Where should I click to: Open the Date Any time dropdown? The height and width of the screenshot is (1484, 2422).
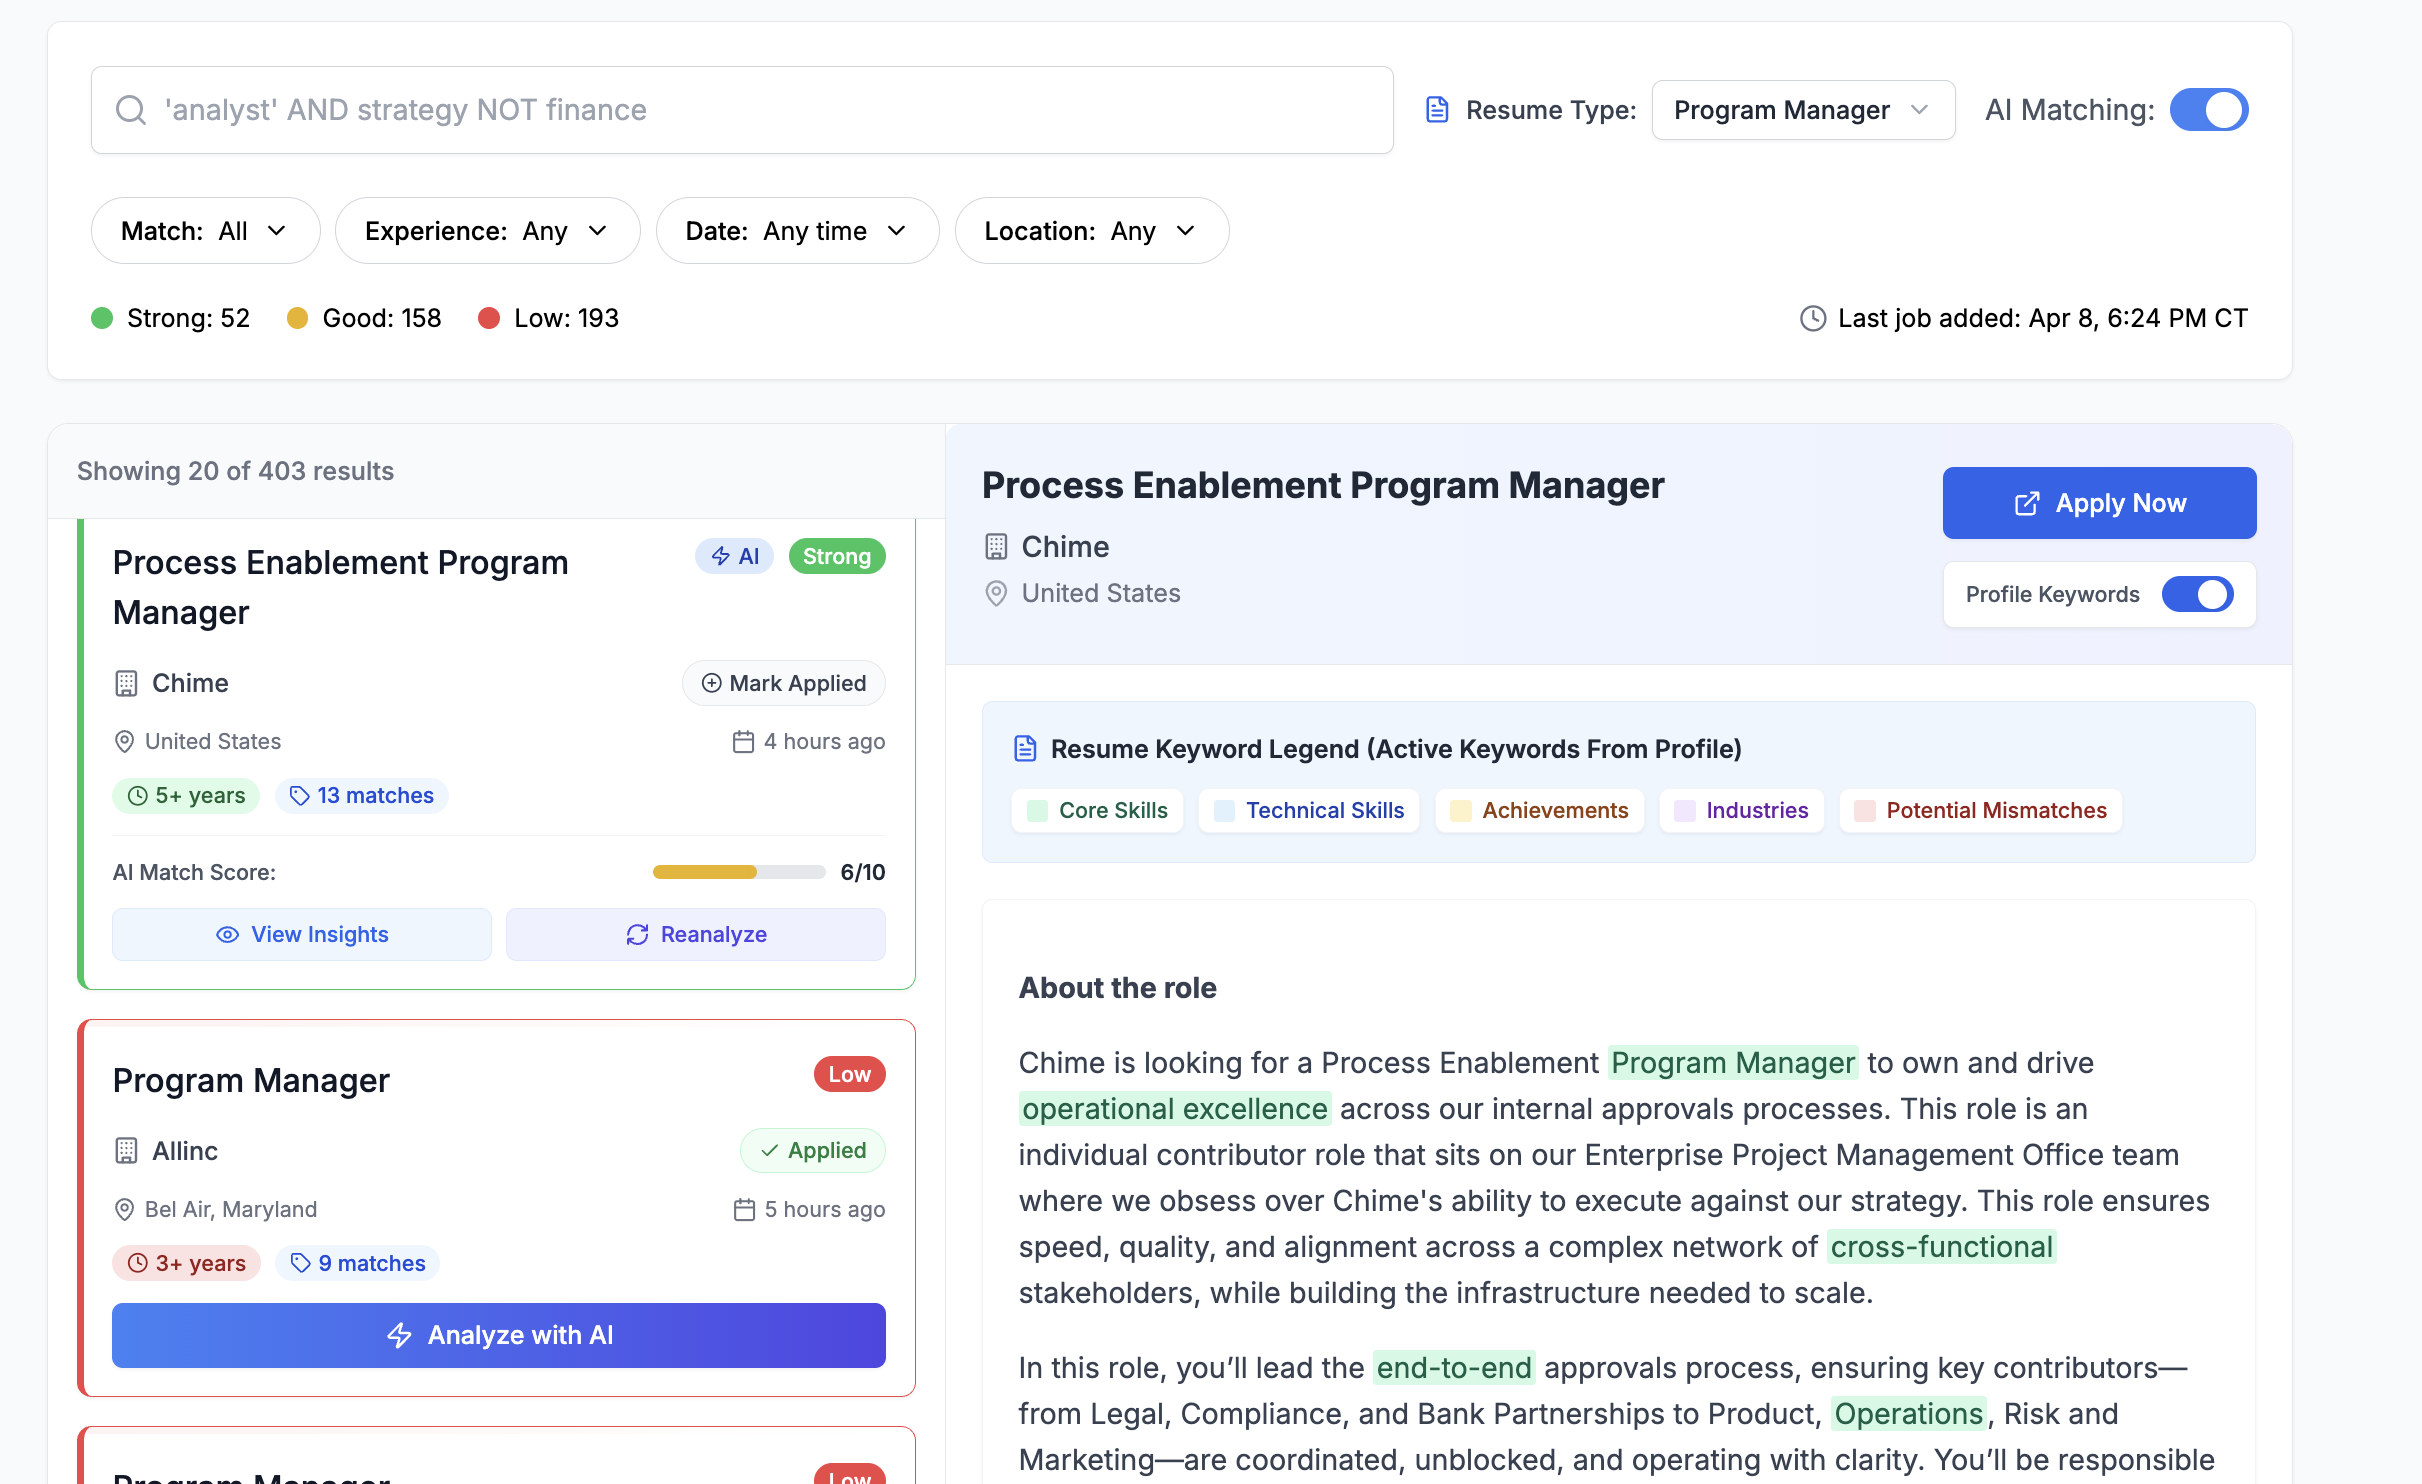click(797, 231)
